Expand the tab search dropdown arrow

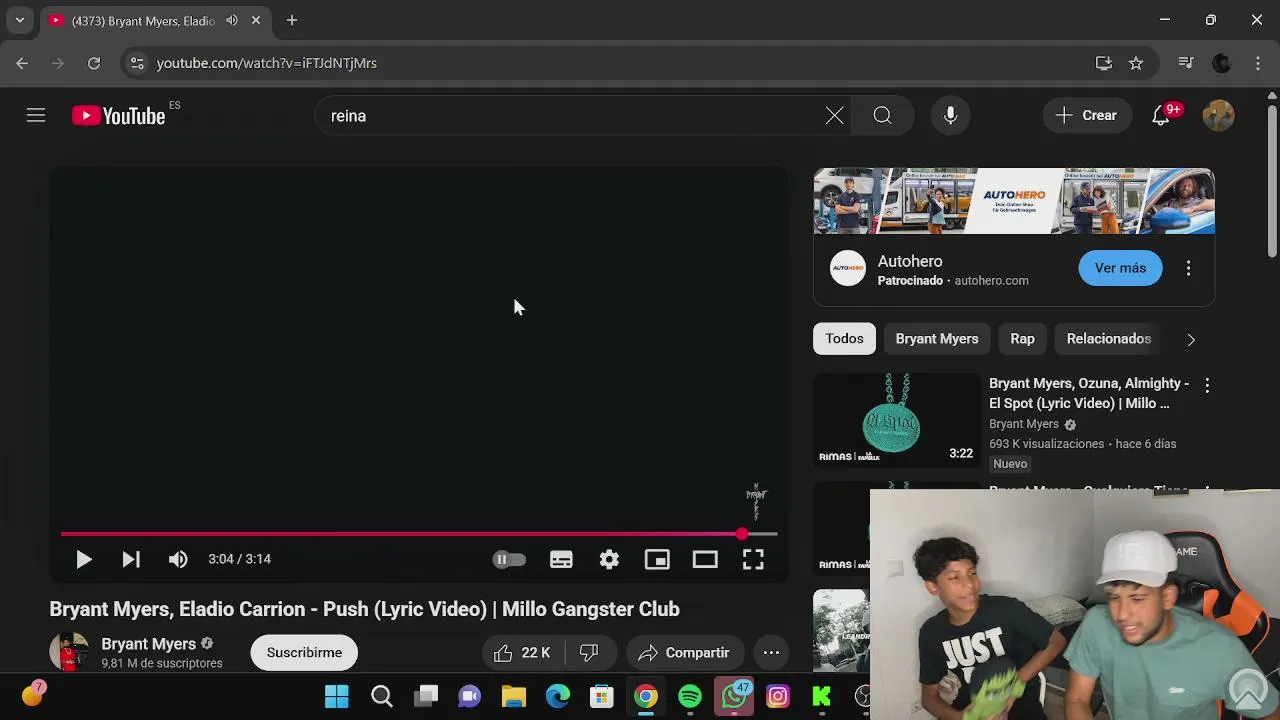click(x=19, y=20)
